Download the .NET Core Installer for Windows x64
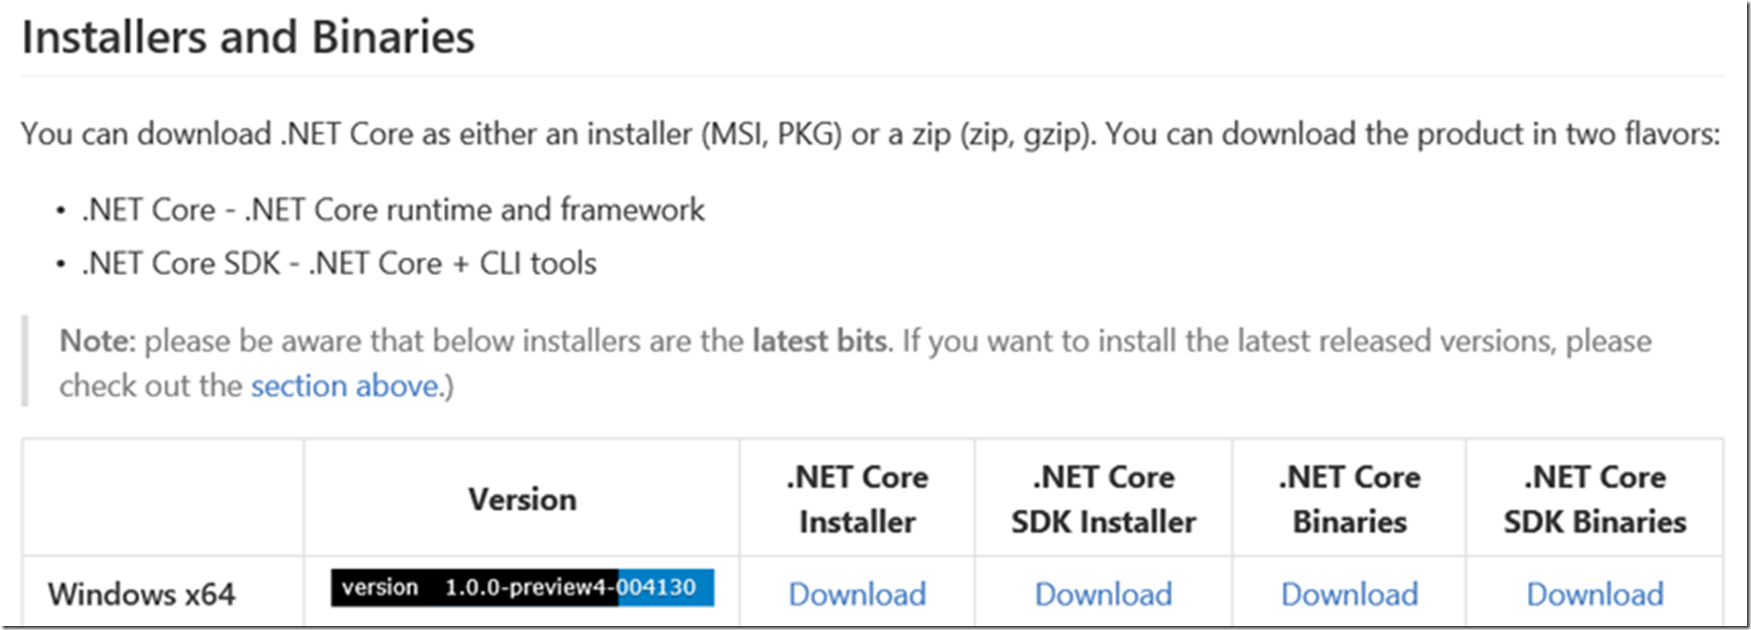1751x630 pixels. click(x=857, y=594)
